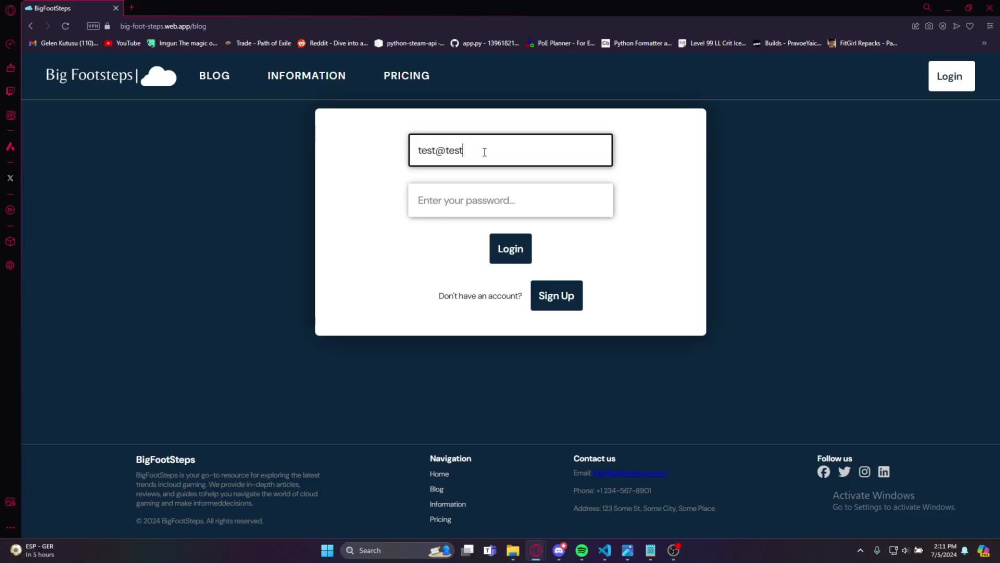Show hidden system tray icons chevron
Screen dimensions: 1000x563
[860, 550]
